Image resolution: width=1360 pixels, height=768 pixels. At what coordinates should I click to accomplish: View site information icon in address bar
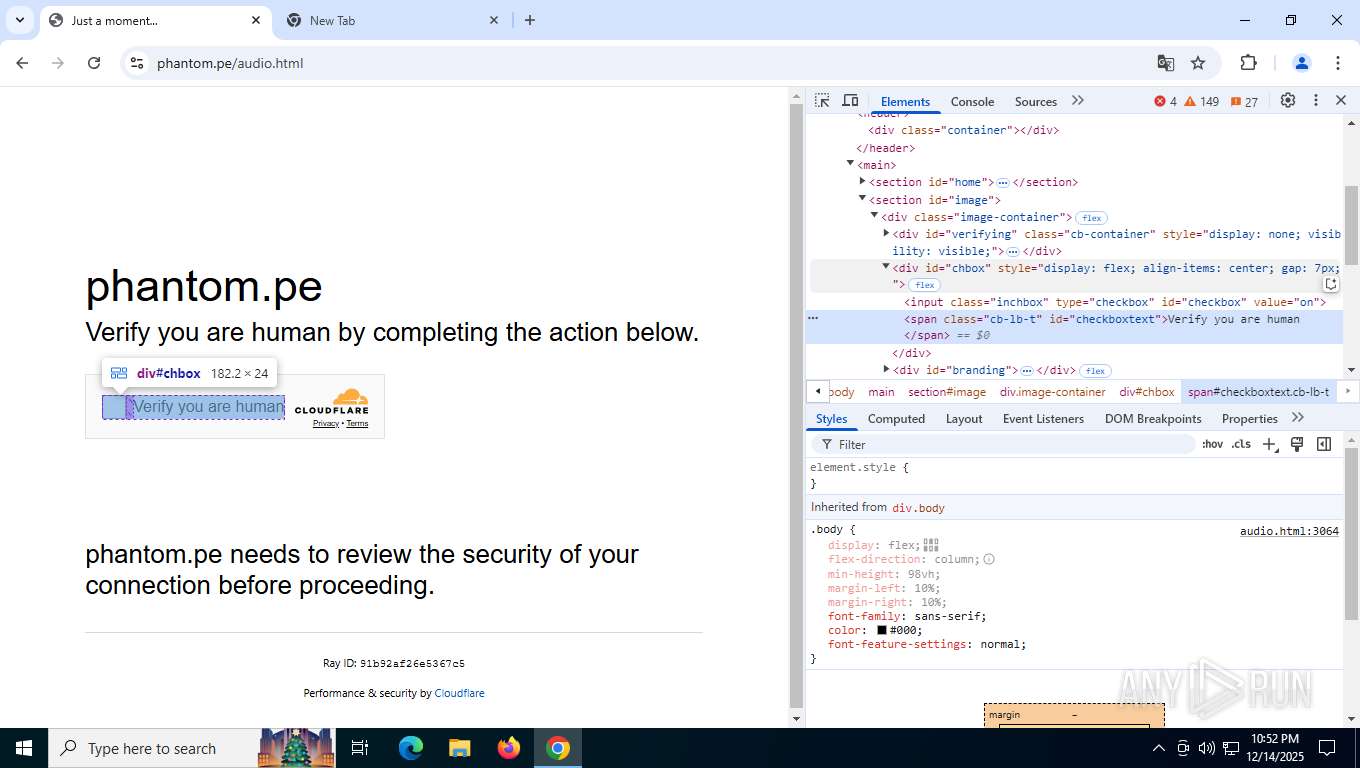(137, 63)
